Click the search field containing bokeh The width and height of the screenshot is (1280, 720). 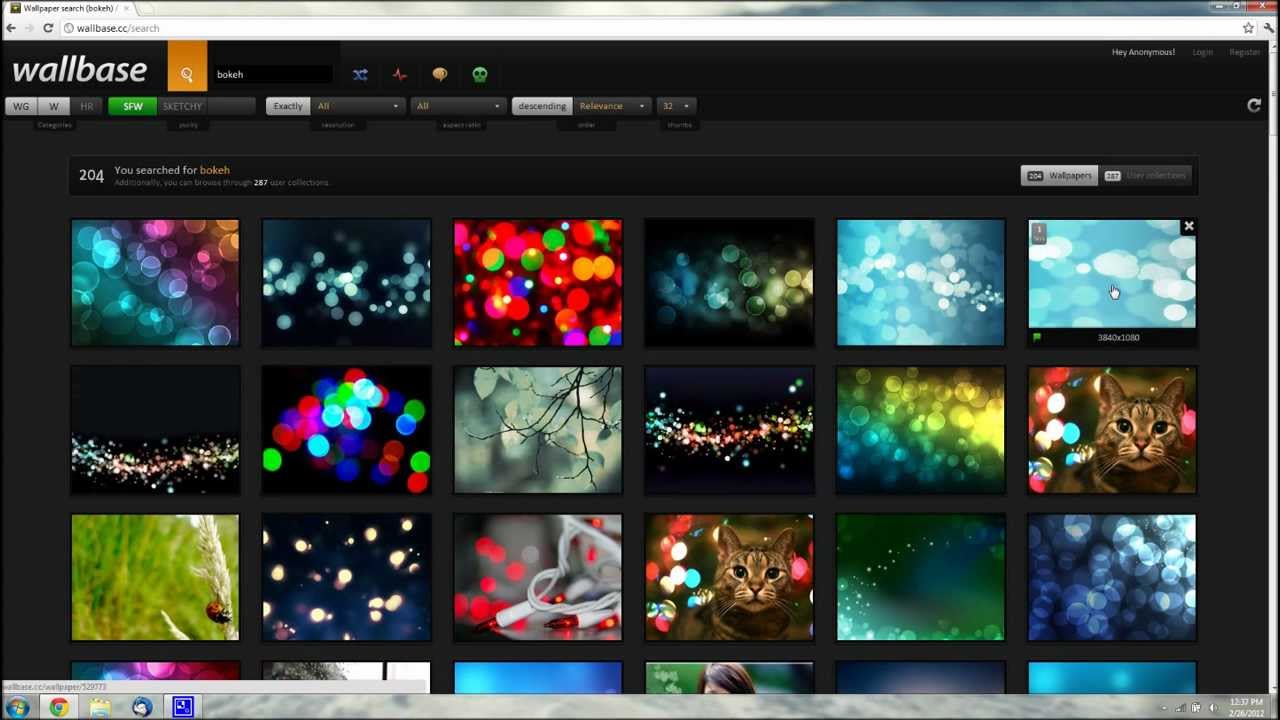tap(273, 74)
